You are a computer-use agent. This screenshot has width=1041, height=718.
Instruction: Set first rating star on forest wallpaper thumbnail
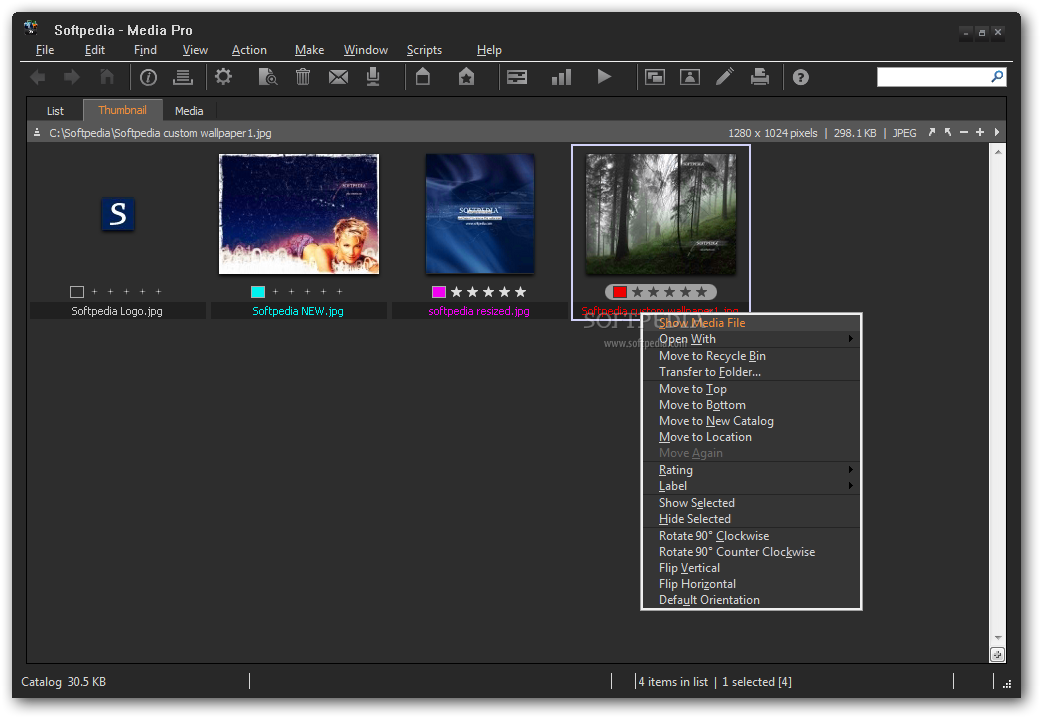point(637,292)
